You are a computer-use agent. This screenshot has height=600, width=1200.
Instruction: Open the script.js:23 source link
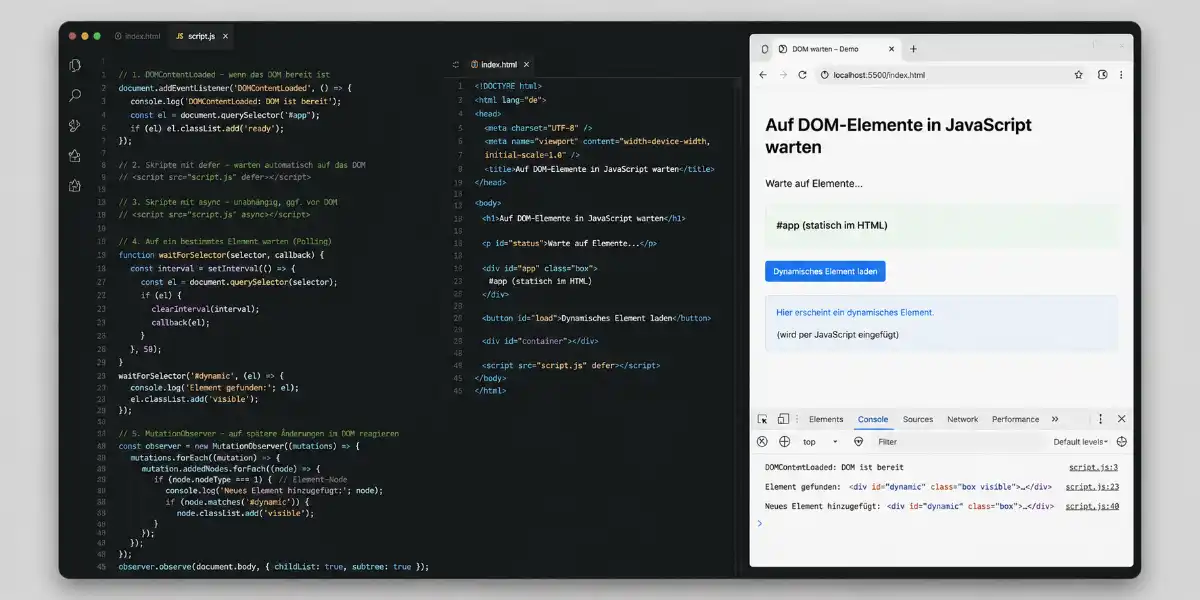tap(1092, 487)
